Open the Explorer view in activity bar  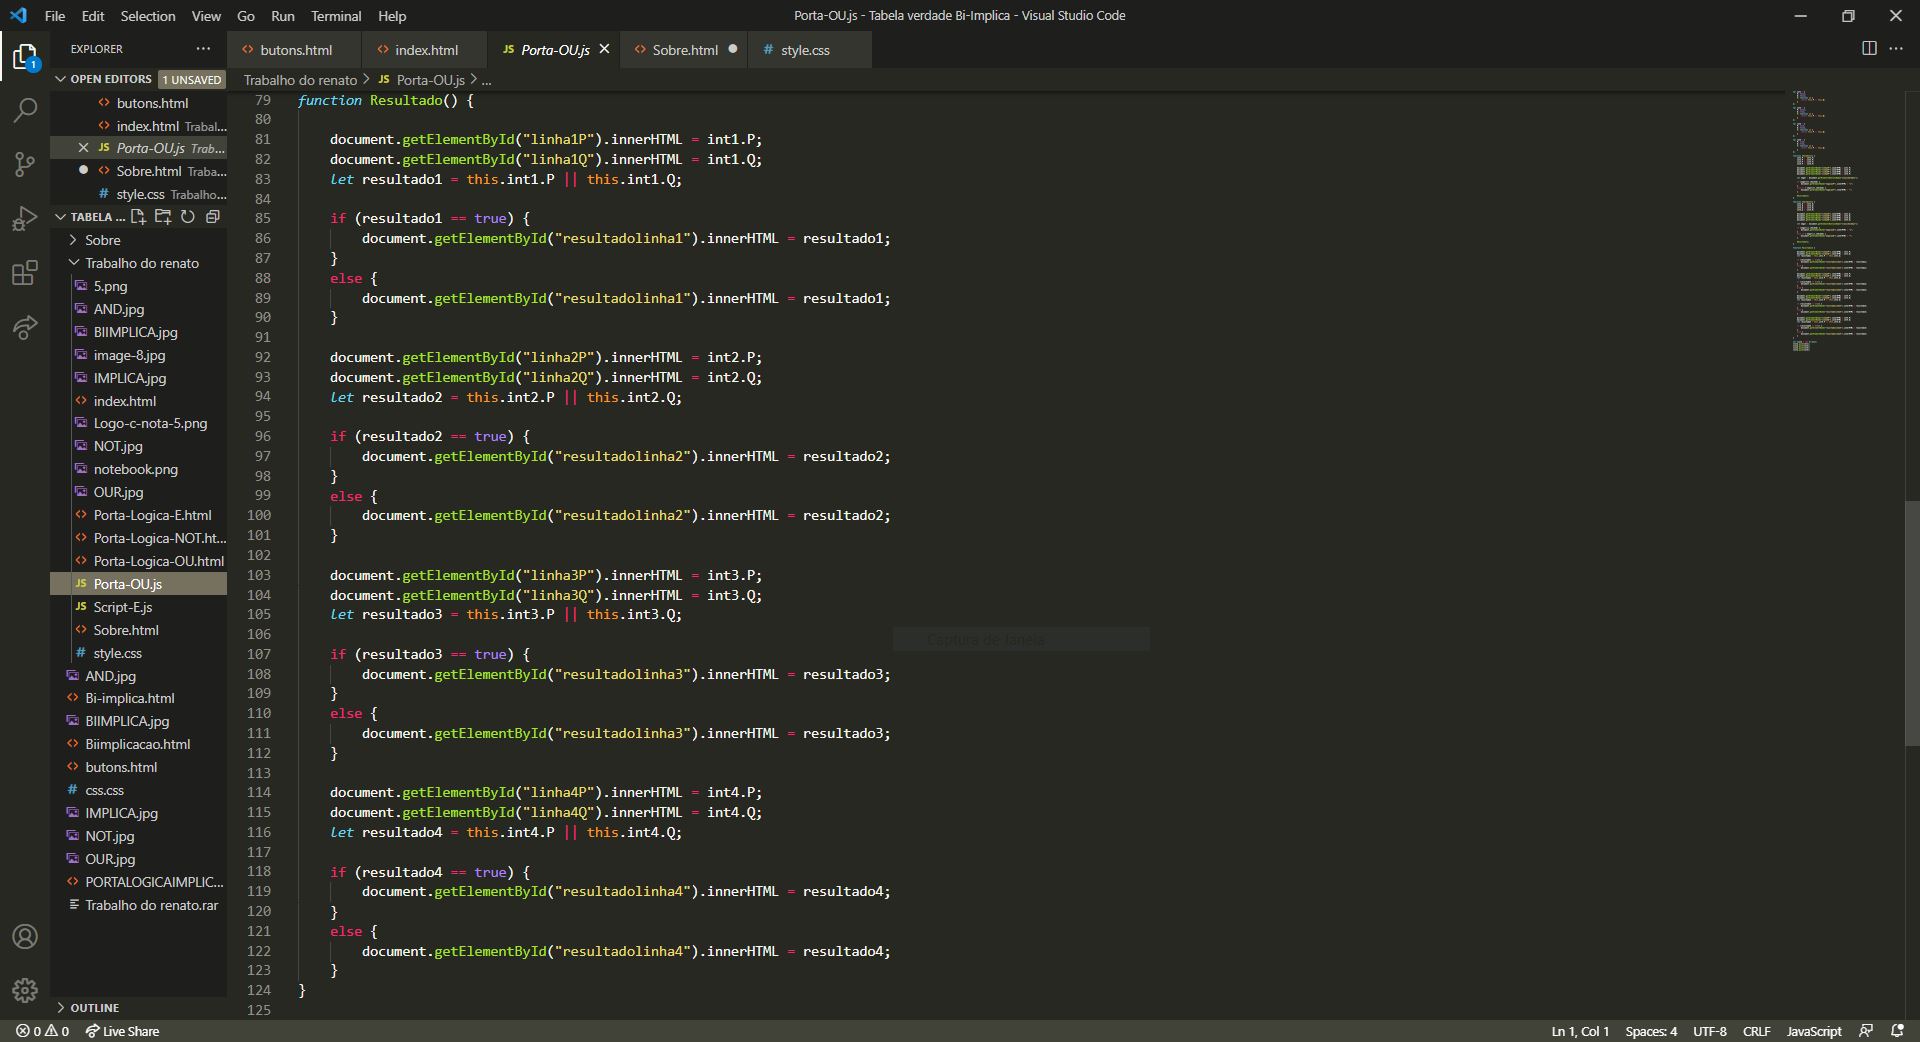(x=25, y=57)
